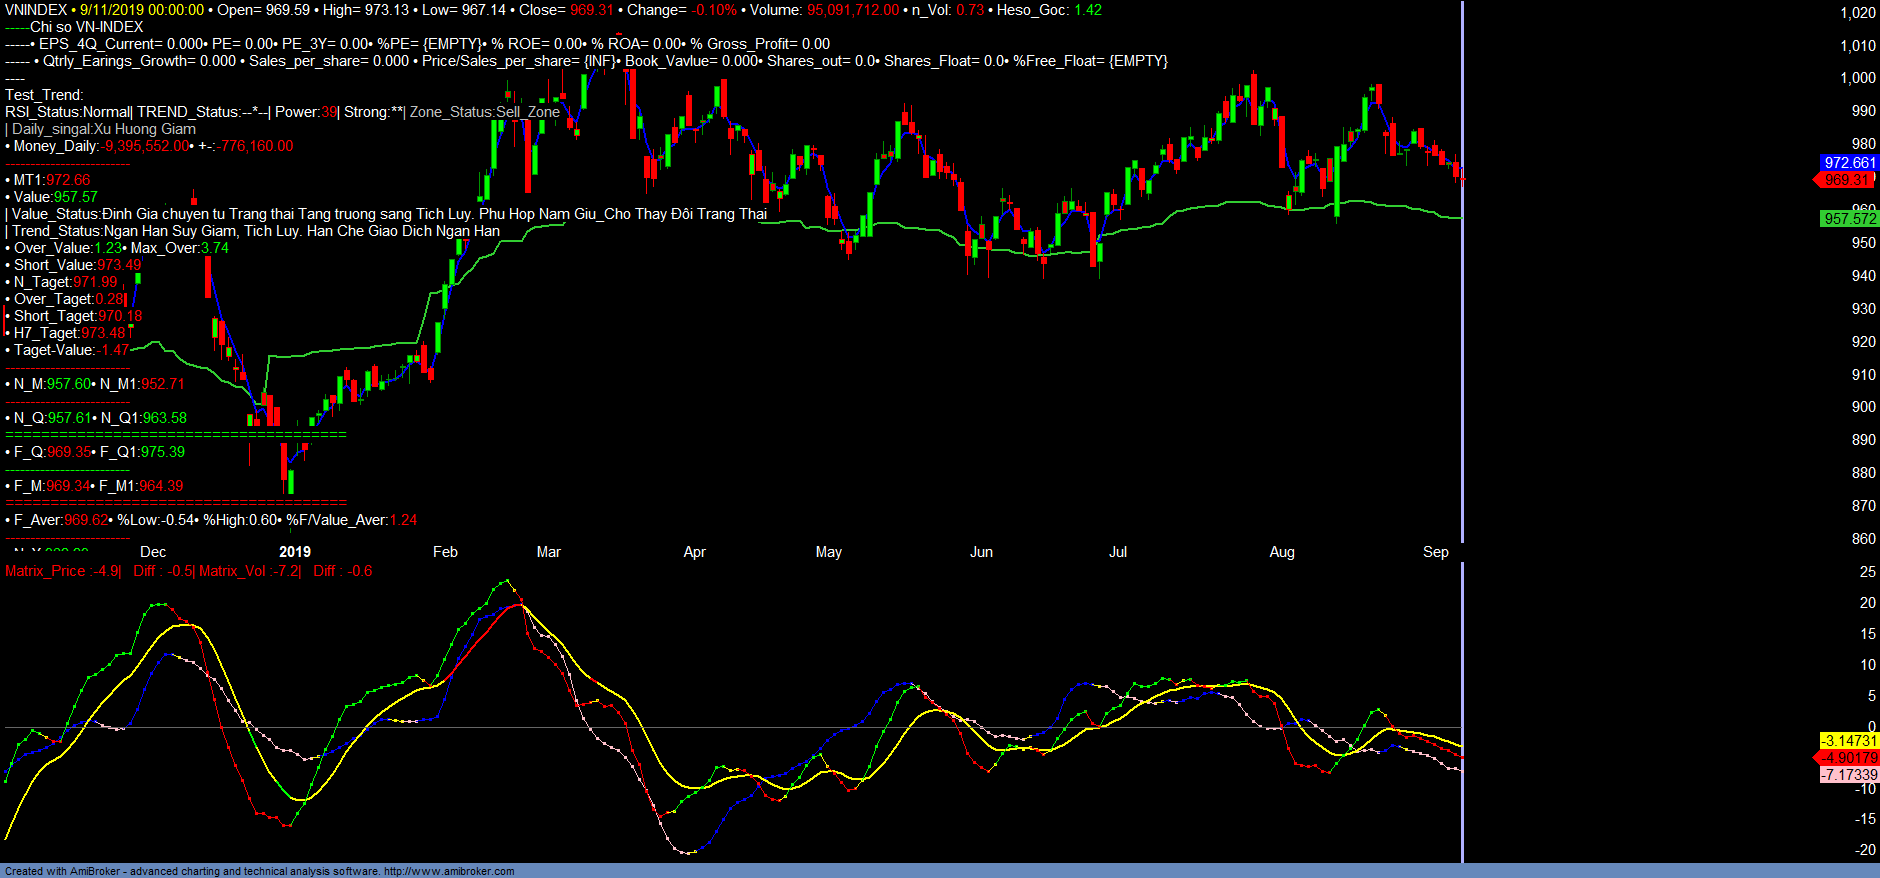Click the pink -7.17339 indicator value label
Viewport: 1880px width, 878px height.
[x=1849, y=775]
